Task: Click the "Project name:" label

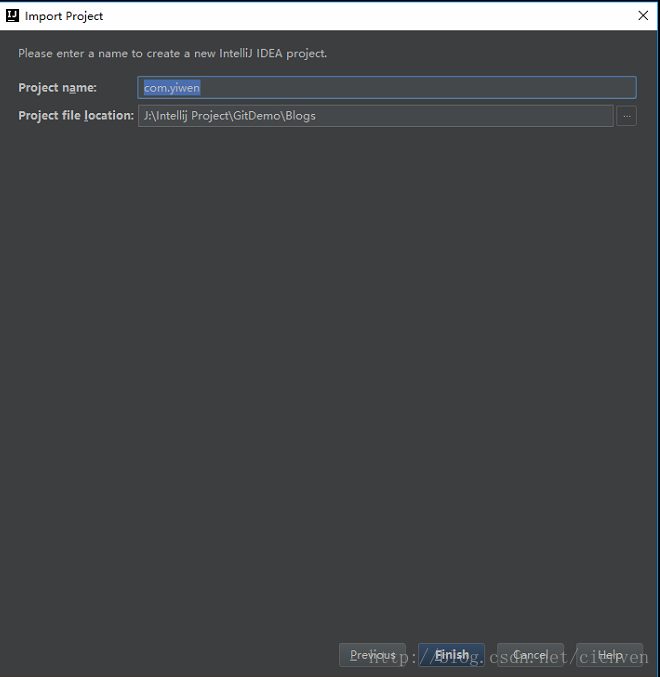Action: point(57,88)
